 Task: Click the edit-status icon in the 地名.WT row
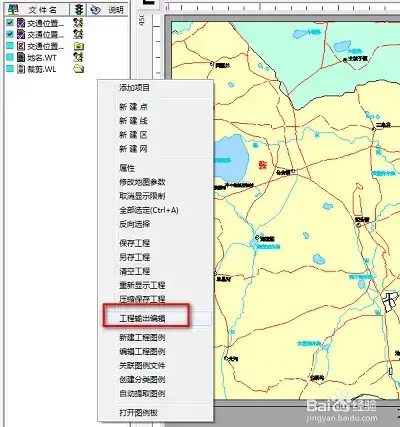[x=78, y=57]
